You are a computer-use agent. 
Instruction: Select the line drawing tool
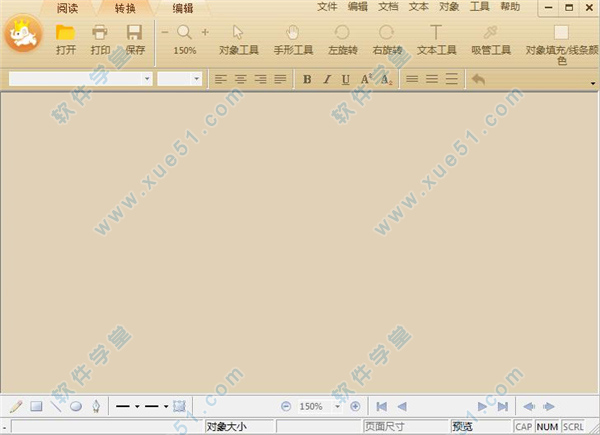coord(56,406)
